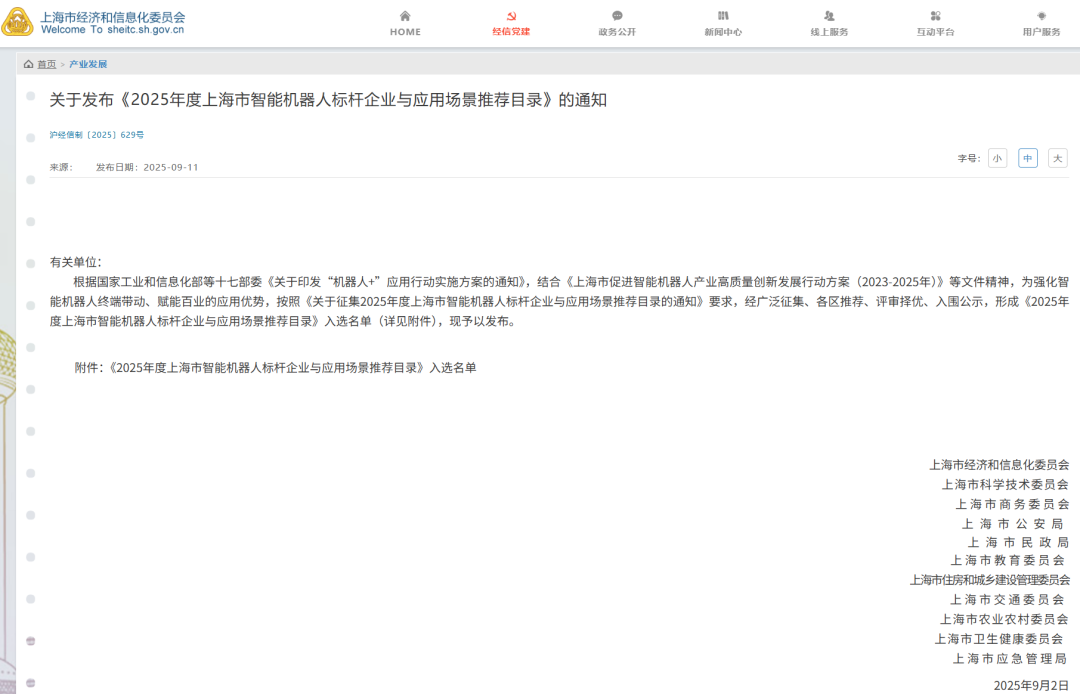Click the 首页 breadcrumb link

coord(44,63)
